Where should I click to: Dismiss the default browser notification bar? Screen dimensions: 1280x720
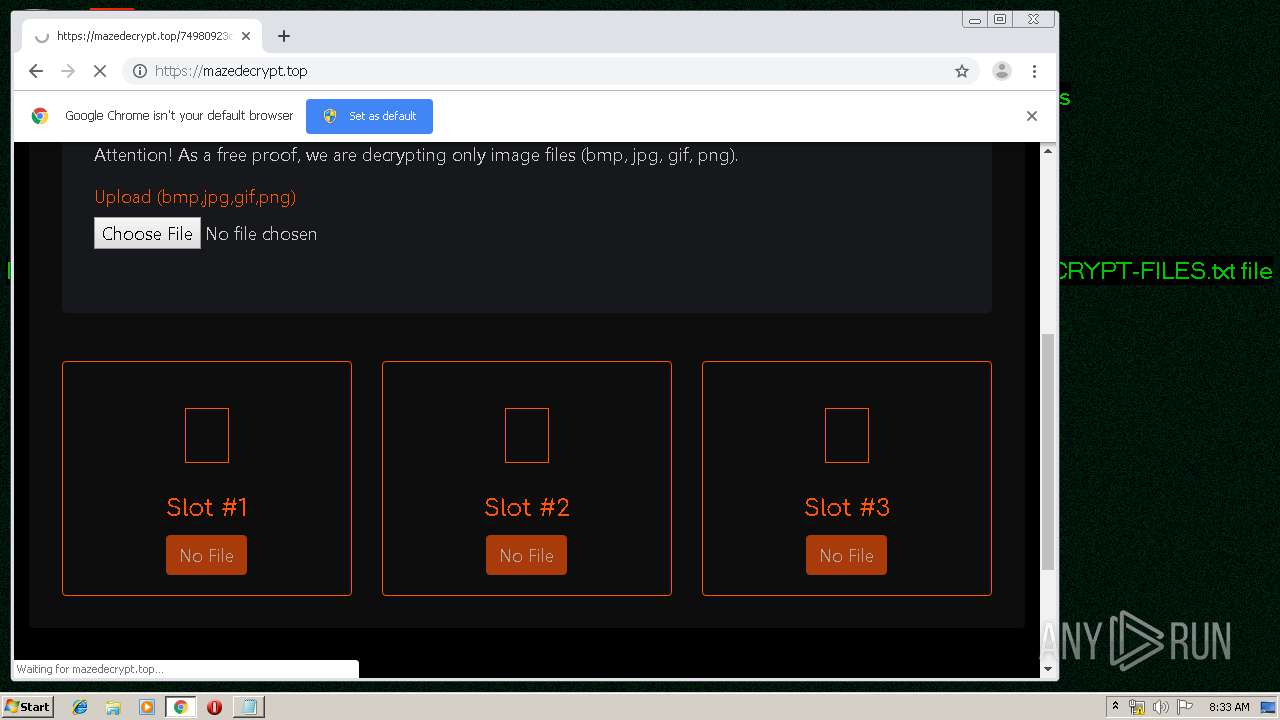(x=1032, y=116)
